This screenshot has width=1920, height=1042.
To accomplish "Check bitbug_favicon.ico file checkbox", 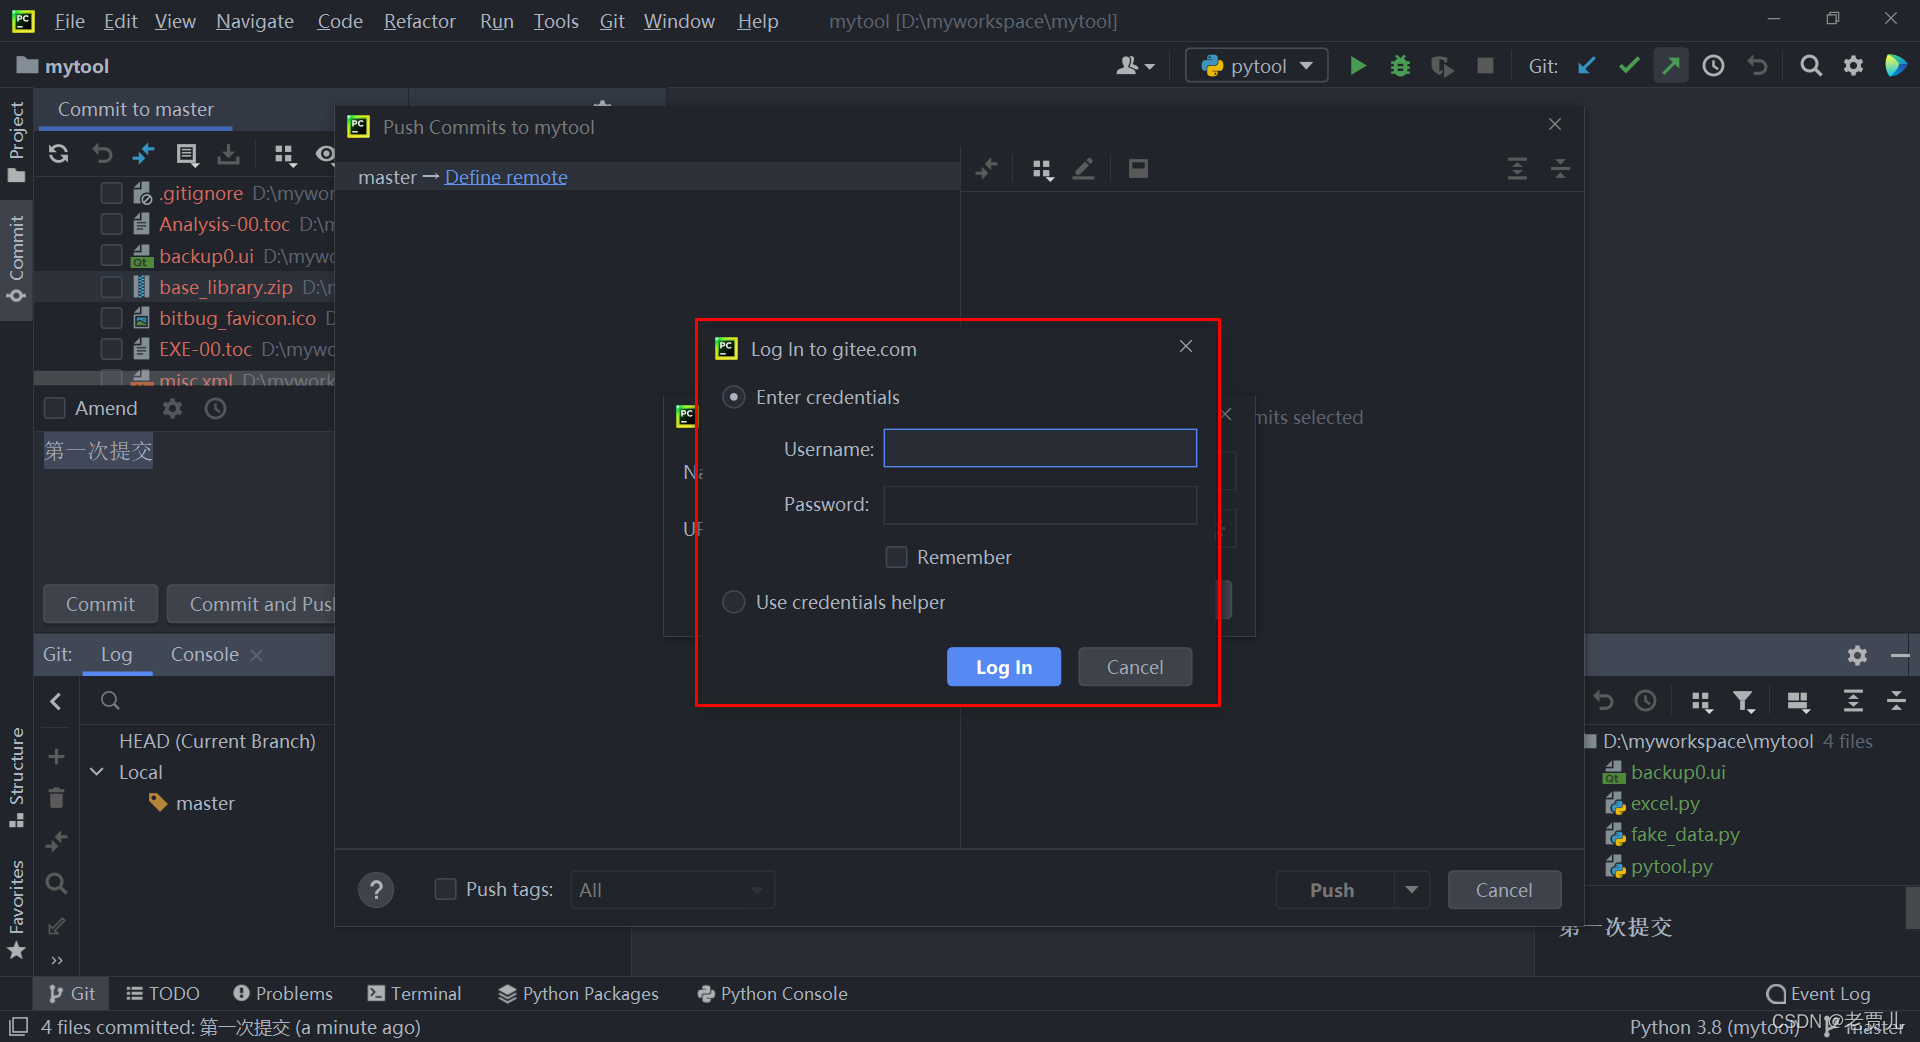I will click(112, 318).
